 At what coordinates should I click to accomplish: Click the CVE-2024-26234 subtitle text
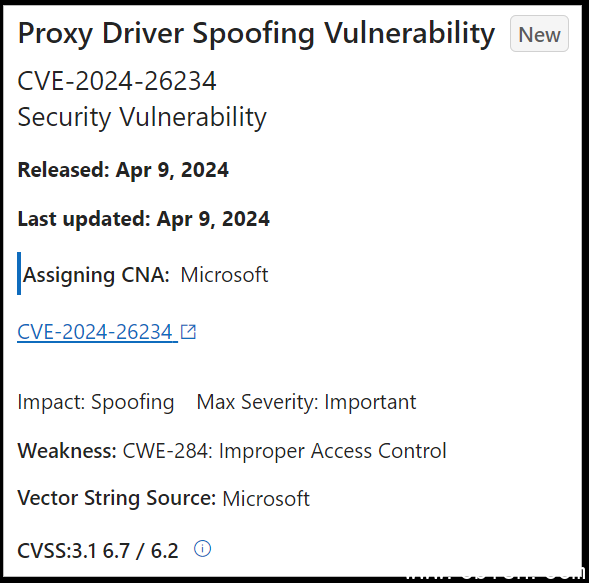117,81
